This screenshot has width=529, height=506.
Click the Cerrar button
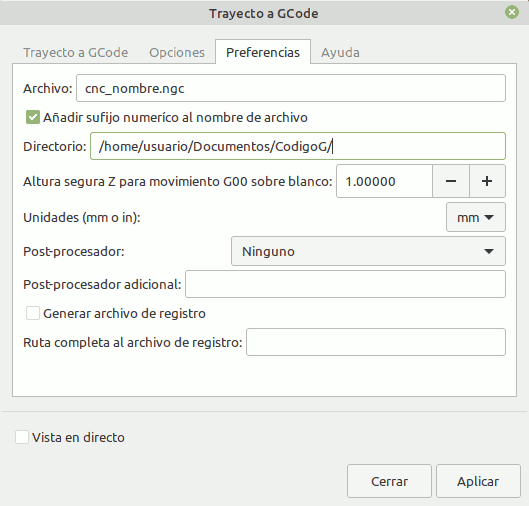389,481
